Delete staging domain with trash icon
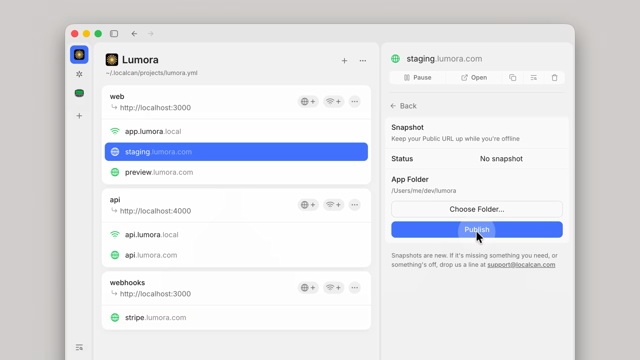Image resolution: width=640 pixels, height=360 pixels. pyautogui.click(x=554, y=78)
